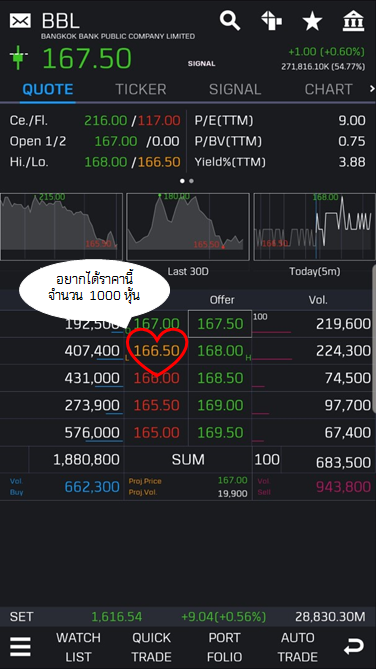Open the envelope messages icon
Screen dimensions: 376x669
point(20,20)
